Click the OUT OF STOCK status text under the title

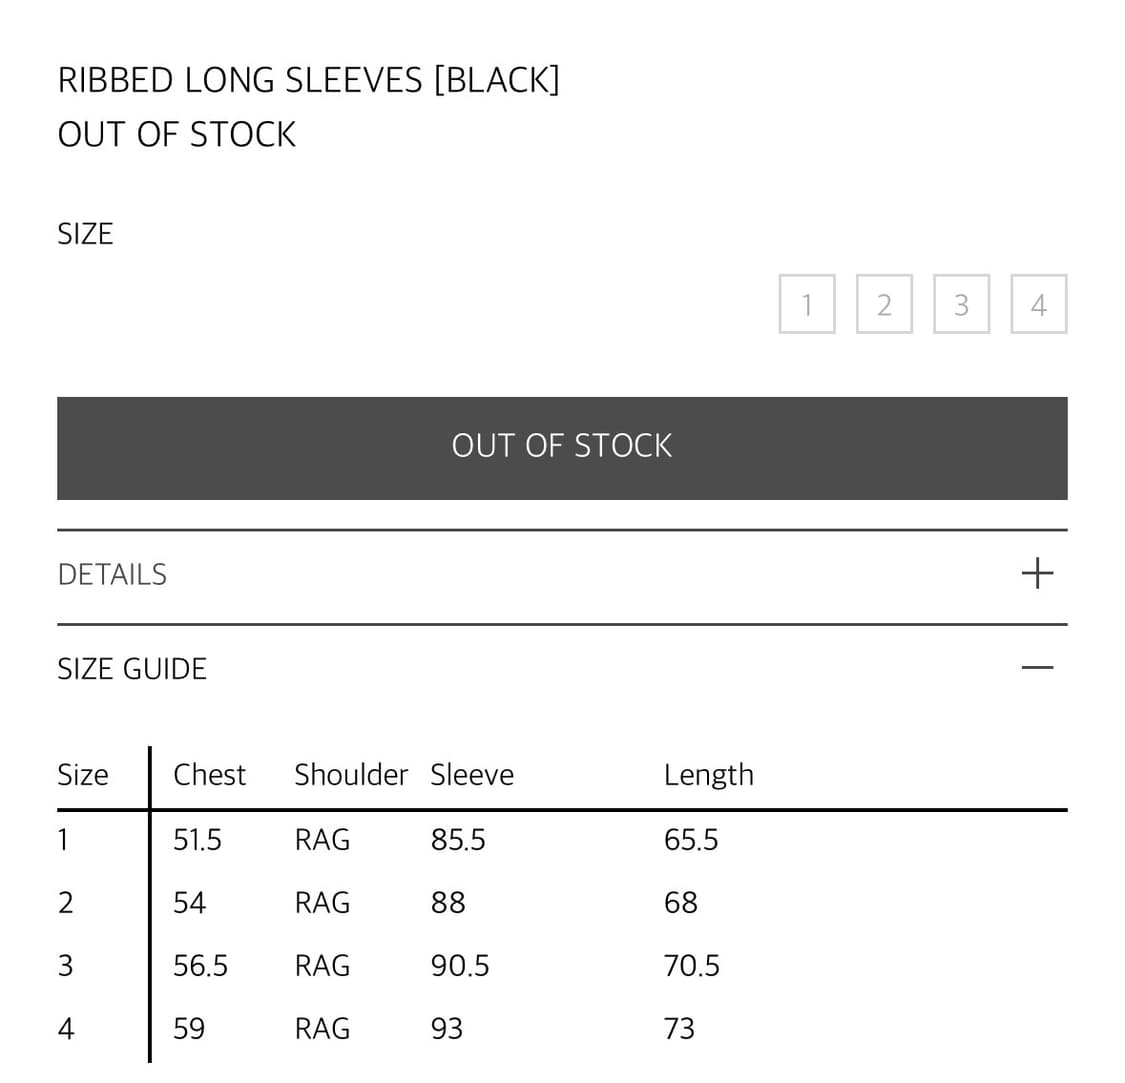(x=177, y=134)
